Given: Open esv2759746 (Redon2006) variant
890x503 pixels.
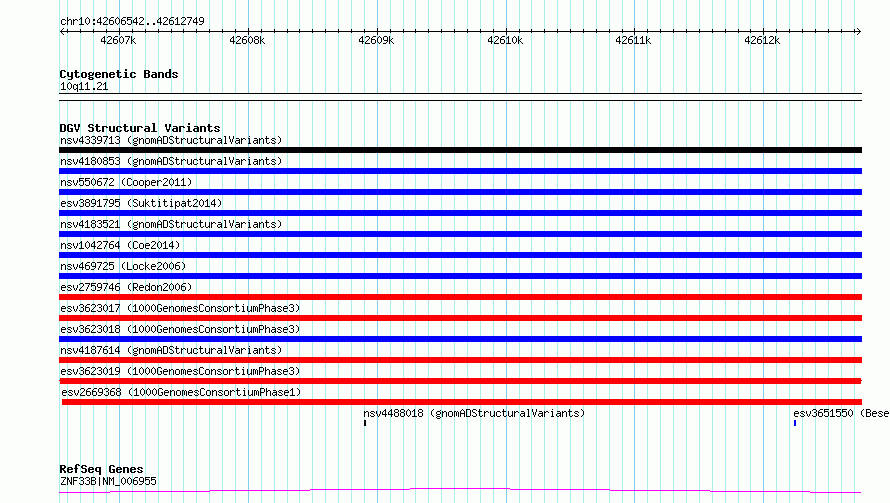Looking at the screenshot, I should (x=126, y=287).
